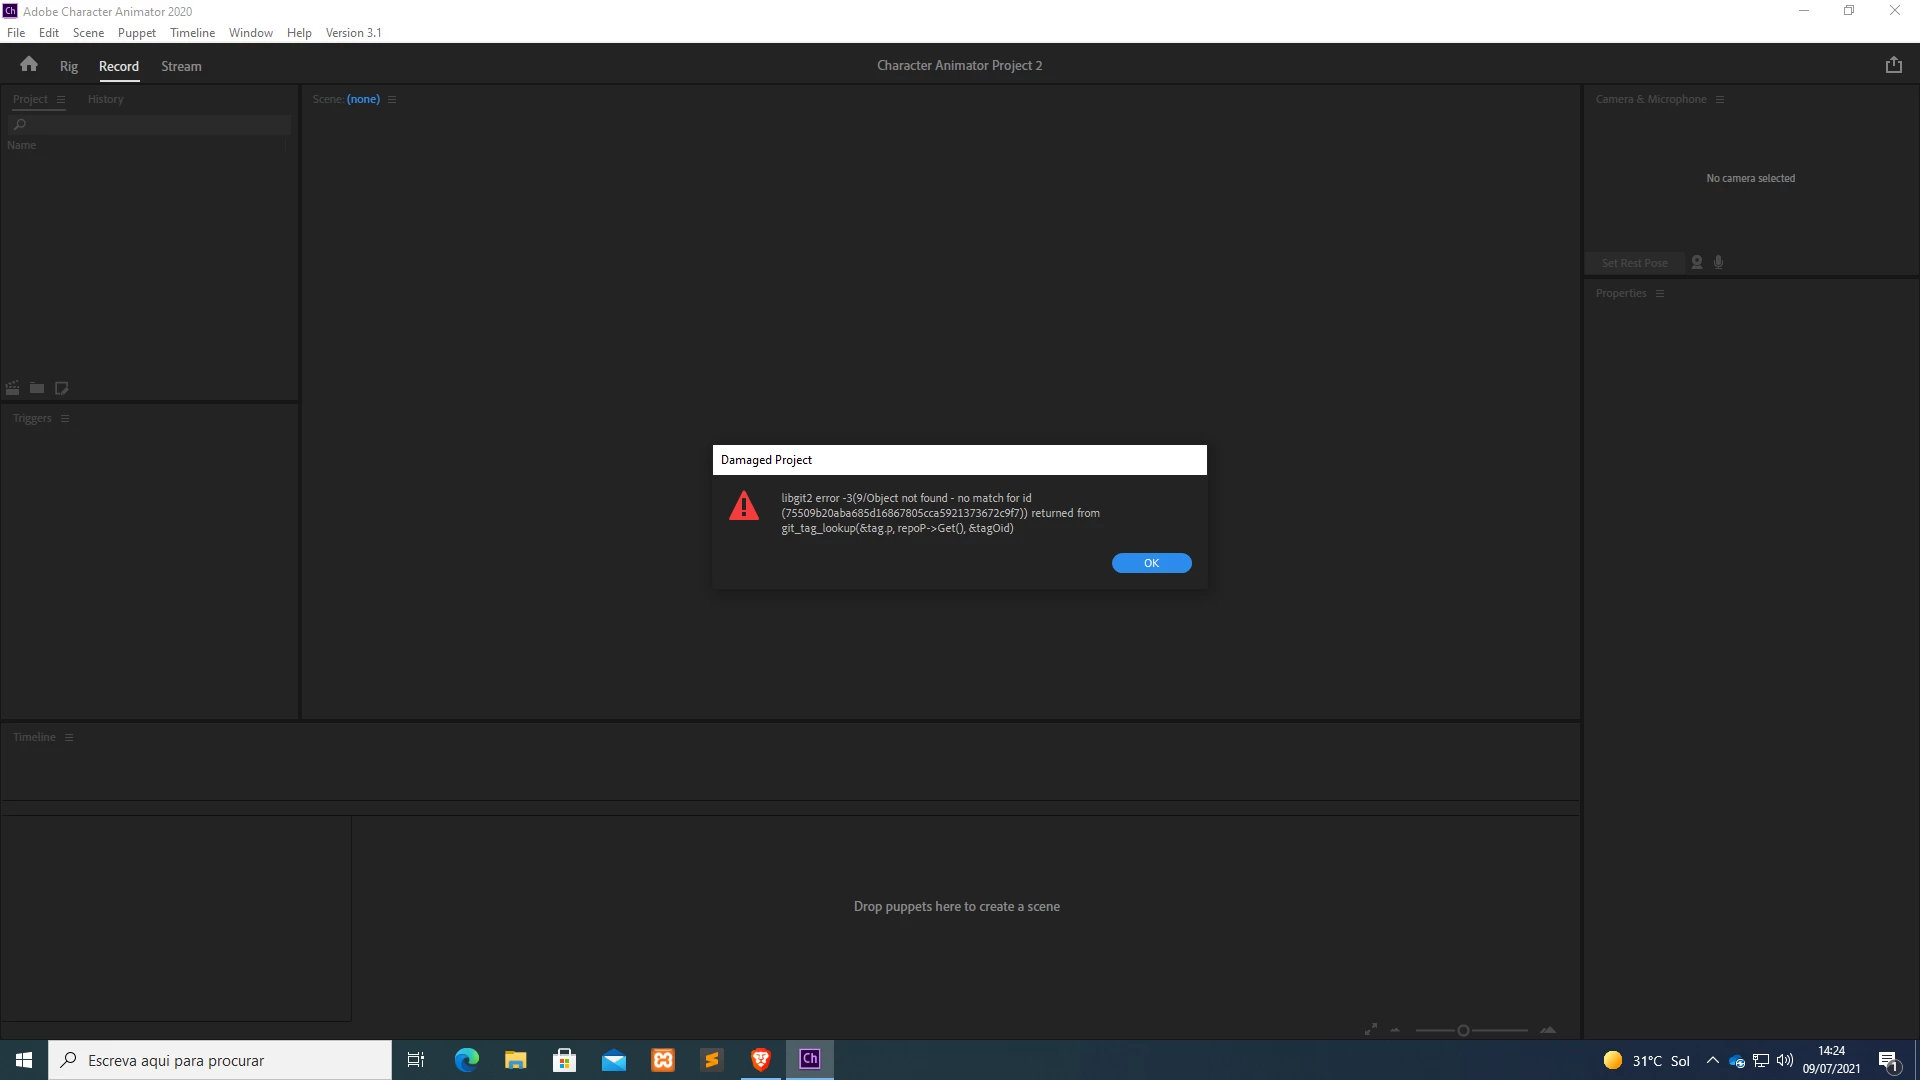Click the new puppet edit icon
1920x1080 pixels.
pos(62,388)
